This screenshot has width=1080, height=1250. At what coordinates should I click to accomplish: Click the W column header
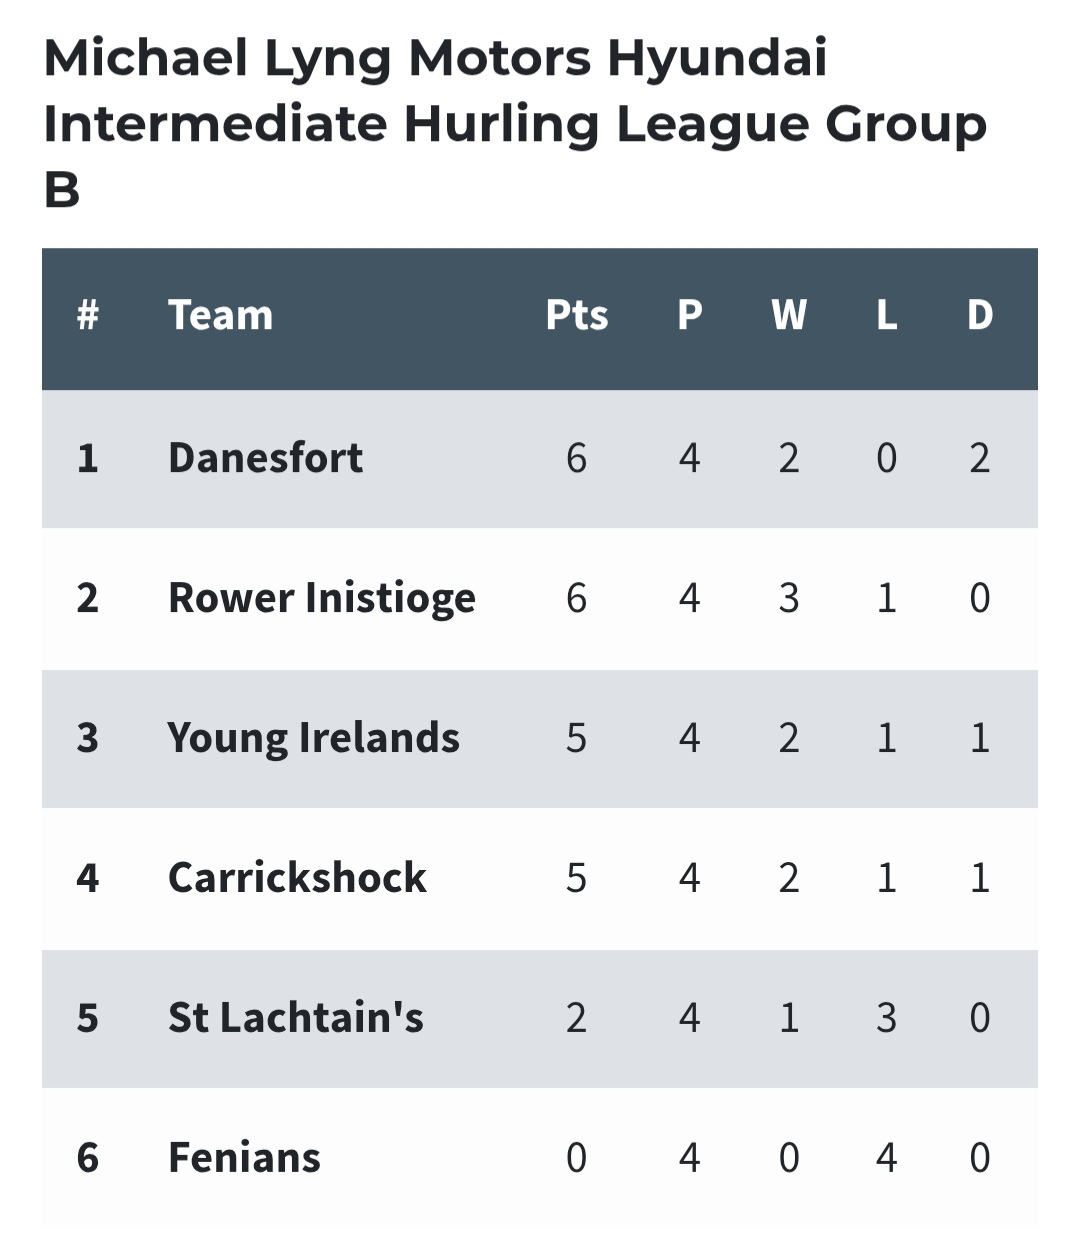(x=788, y=316)
